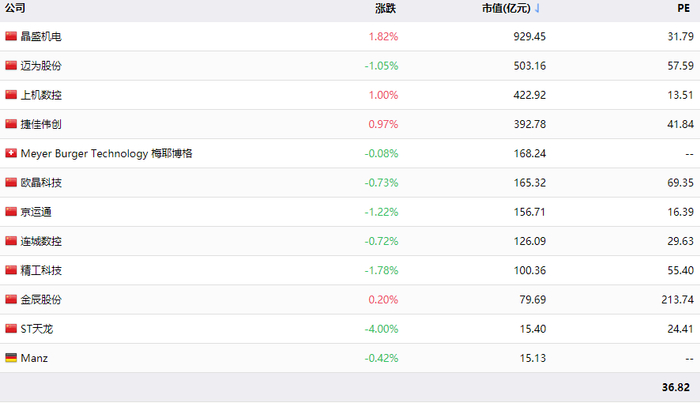Sort table by 市值(亿元) column header
This screenshot has height=403, width=700.
pyautogui.click(x=506, y=8)
